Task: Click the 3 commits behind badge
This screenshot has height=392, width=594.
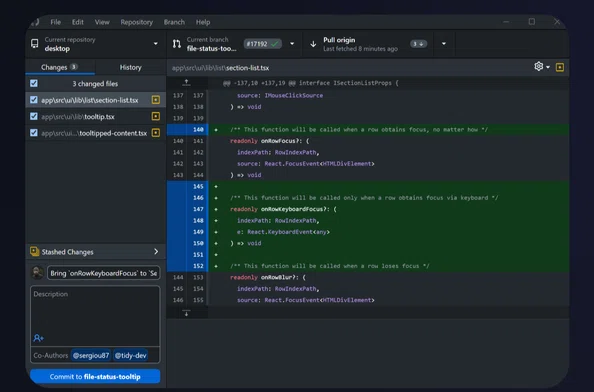Action: [x=418, y=44]
